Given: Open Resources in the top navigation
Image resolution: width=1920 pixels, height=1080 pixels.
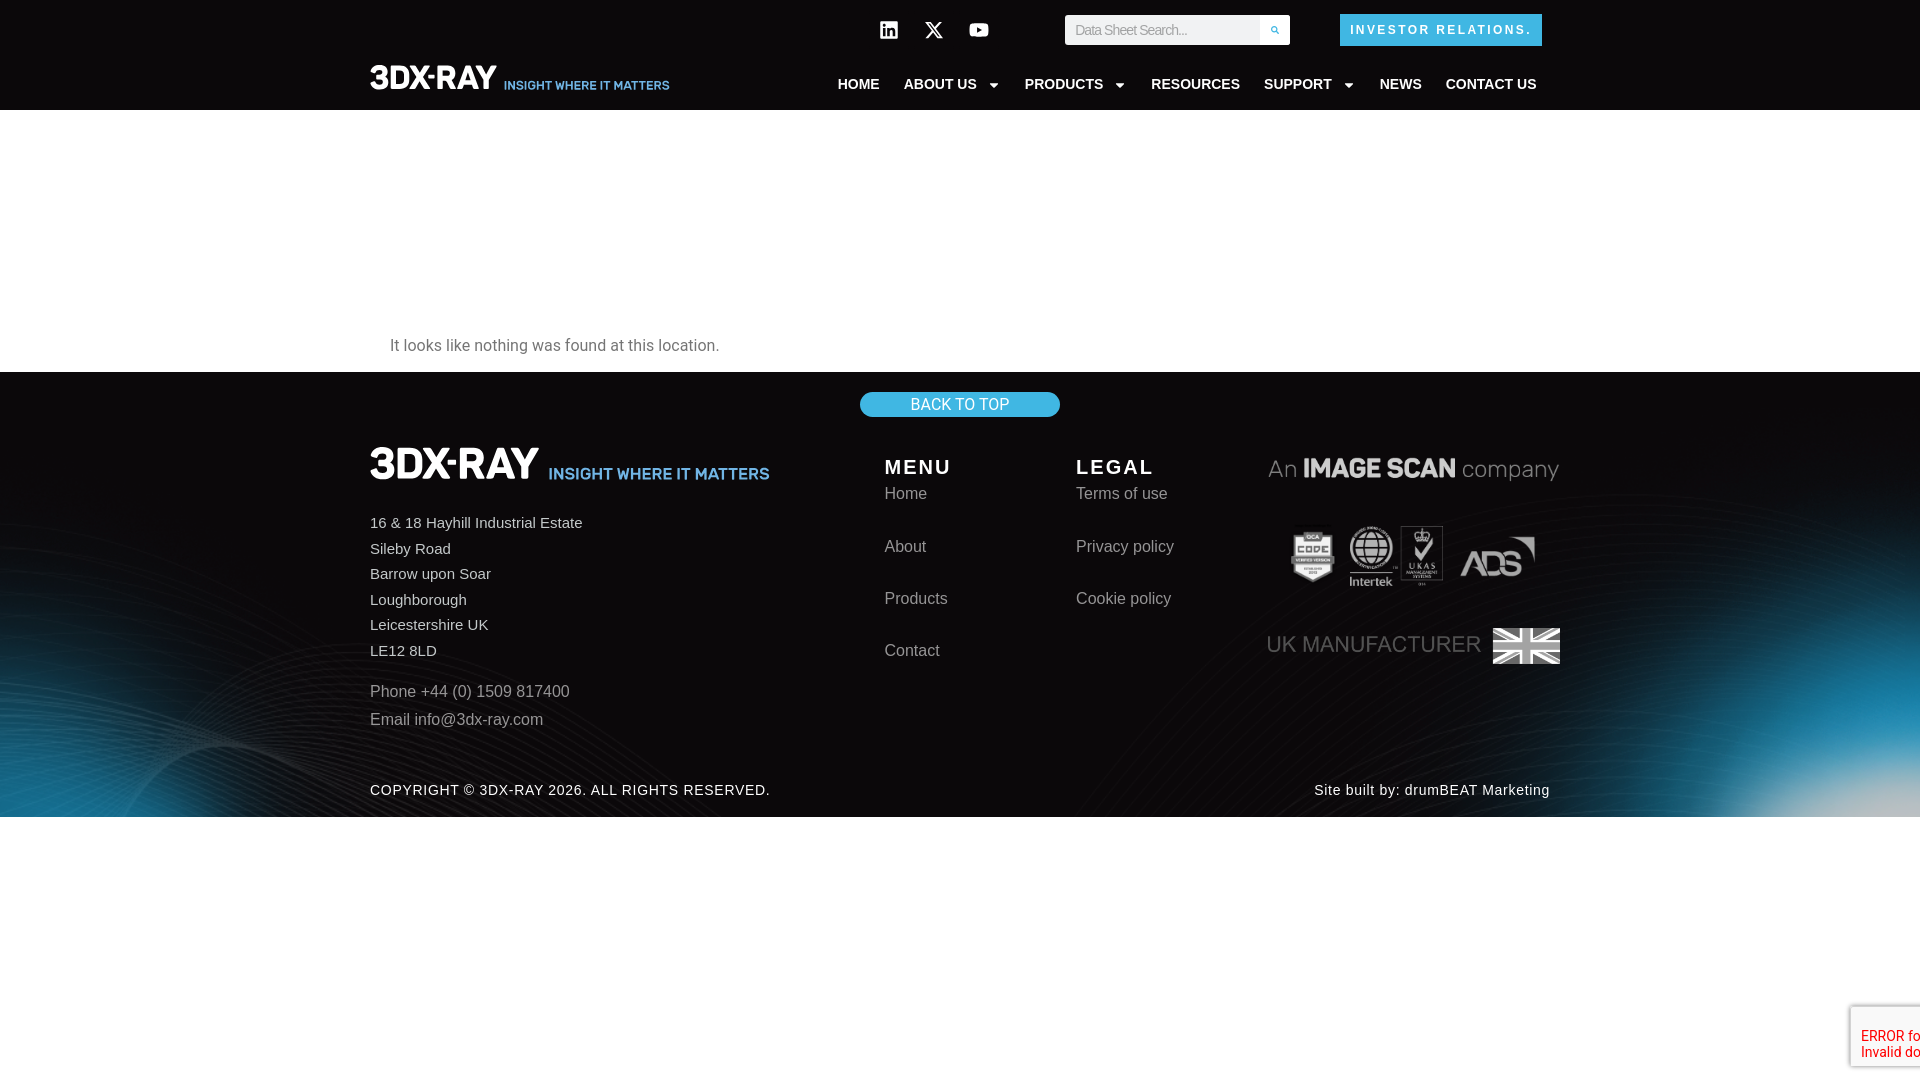Looking at the screenshot, I should pos(1195,84).
